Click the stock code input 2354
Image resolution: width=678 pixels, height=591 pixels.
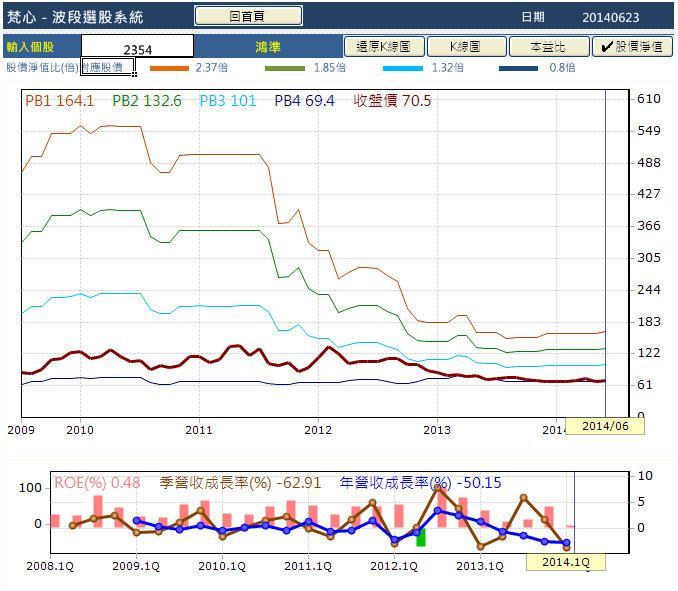click(137, 48)
